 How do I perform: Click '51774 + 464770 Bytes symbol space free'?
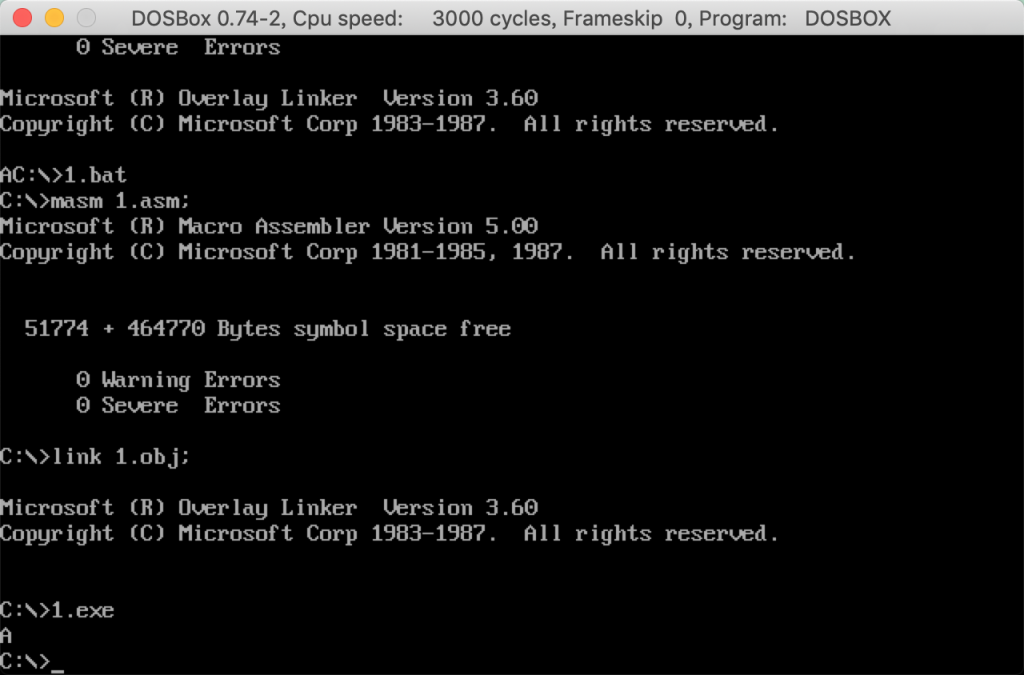[x=268, y=328]
